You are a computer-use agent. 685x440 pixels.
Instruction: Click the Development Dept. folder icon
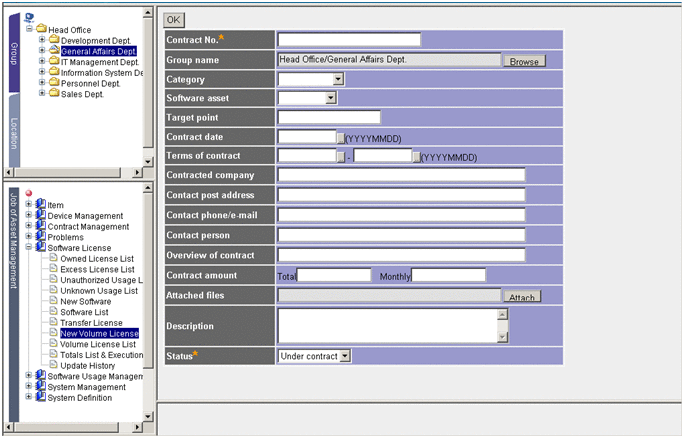(54, 41)
